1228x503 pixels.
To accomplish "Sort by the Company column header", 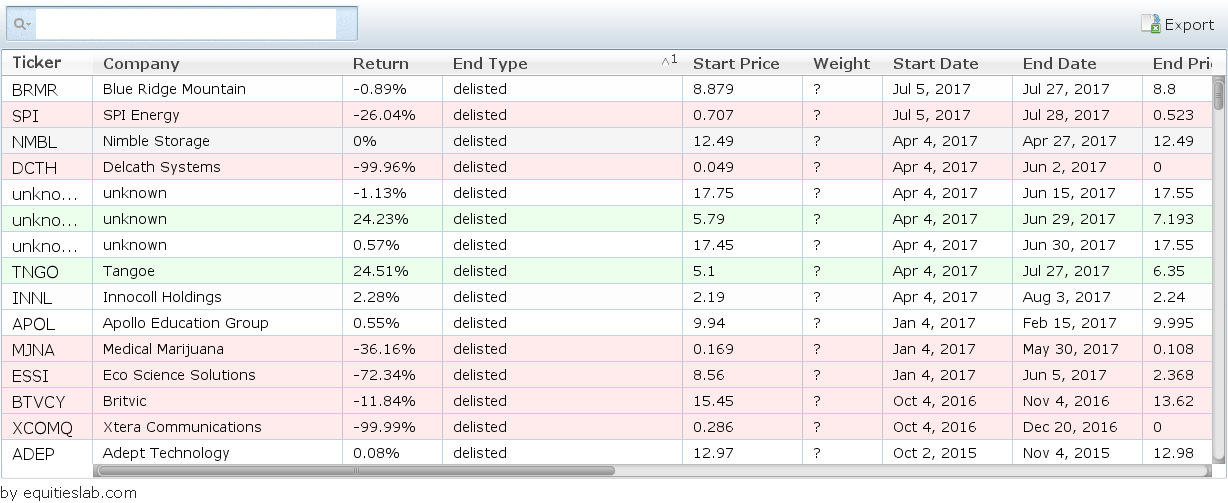I will [x=217, y=63].
